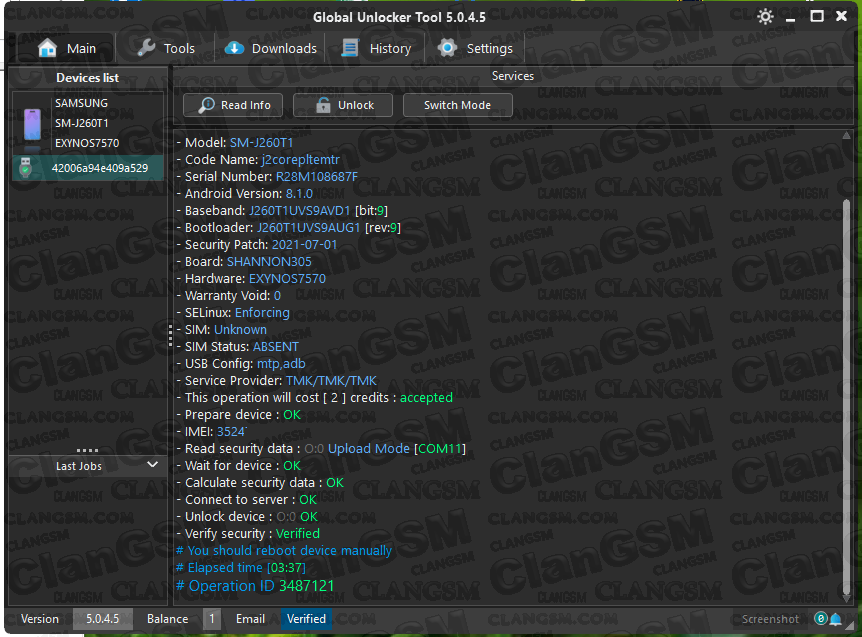Click the Services panel header
The width and height of the screenshot is (862, 637).
point(512,76)
